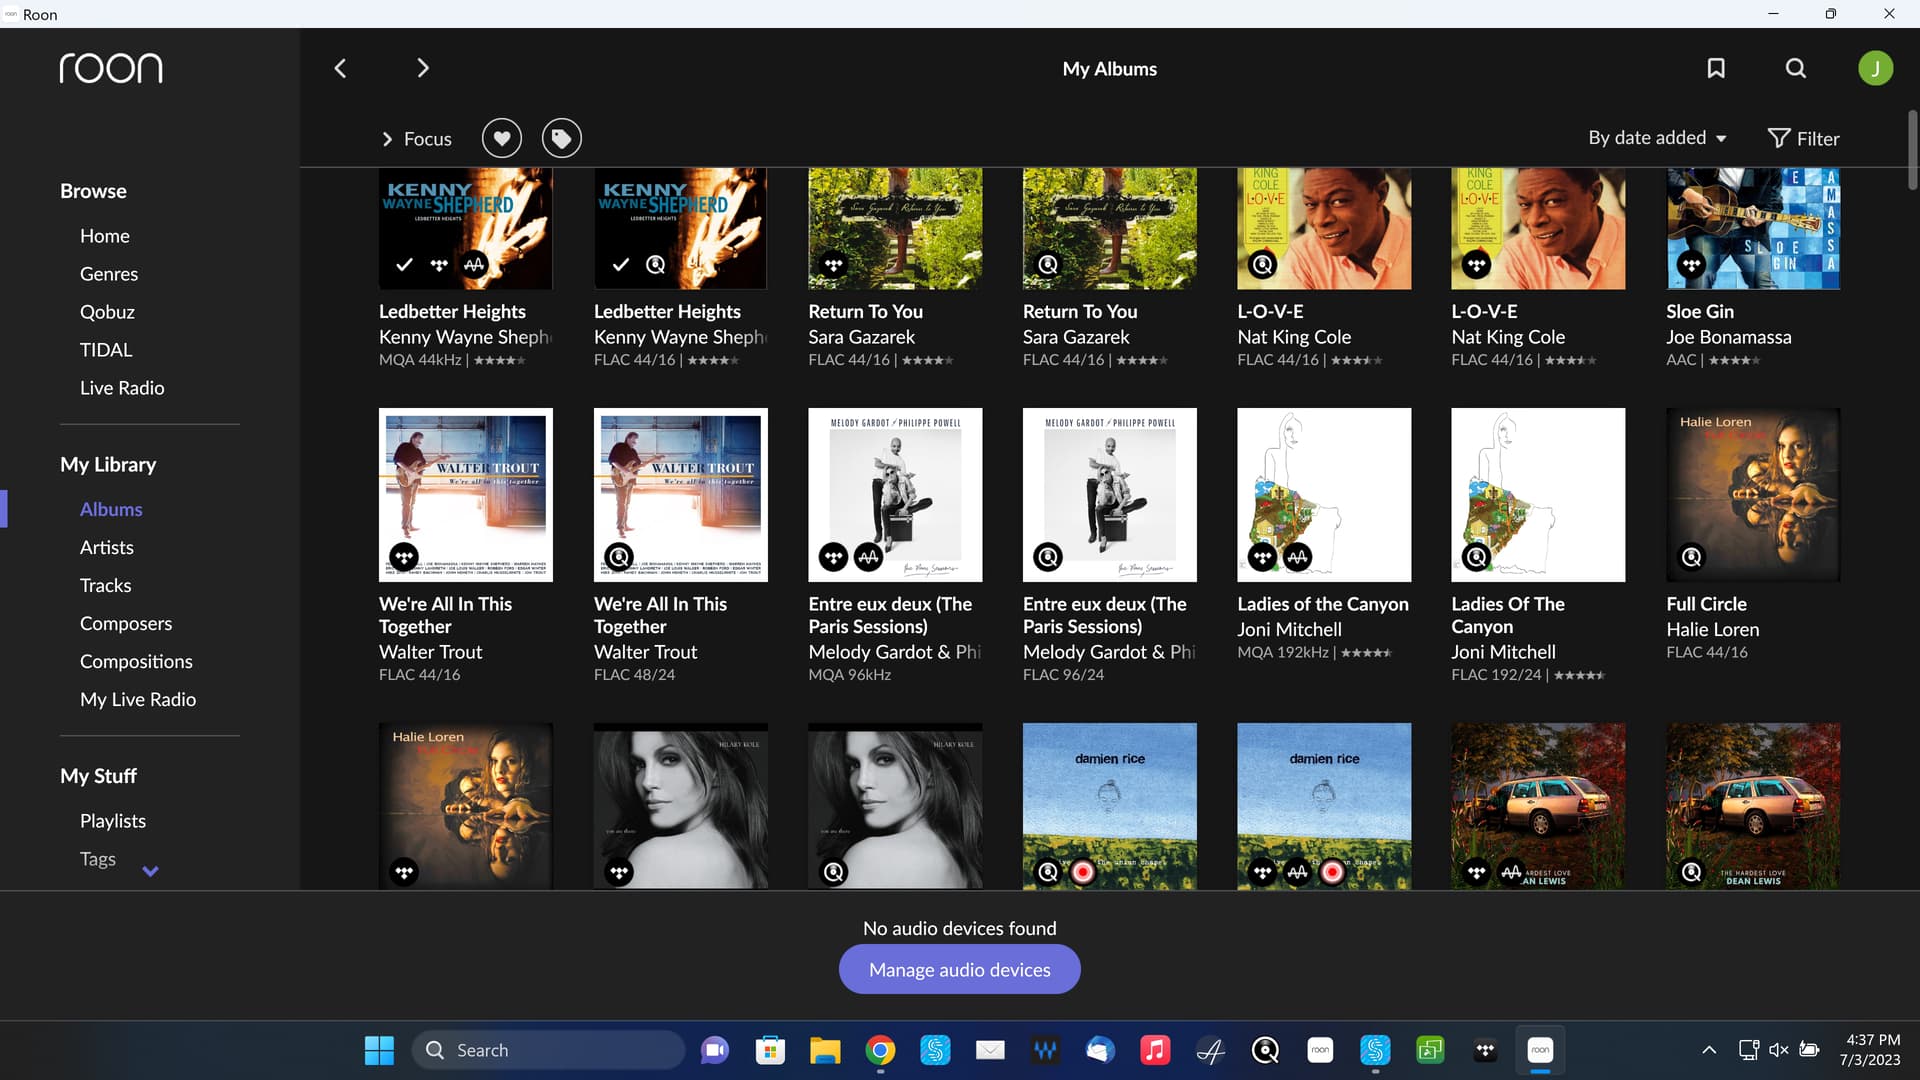Expand the Focus panel
The image size is (1920, 1080).
(416, 139)
